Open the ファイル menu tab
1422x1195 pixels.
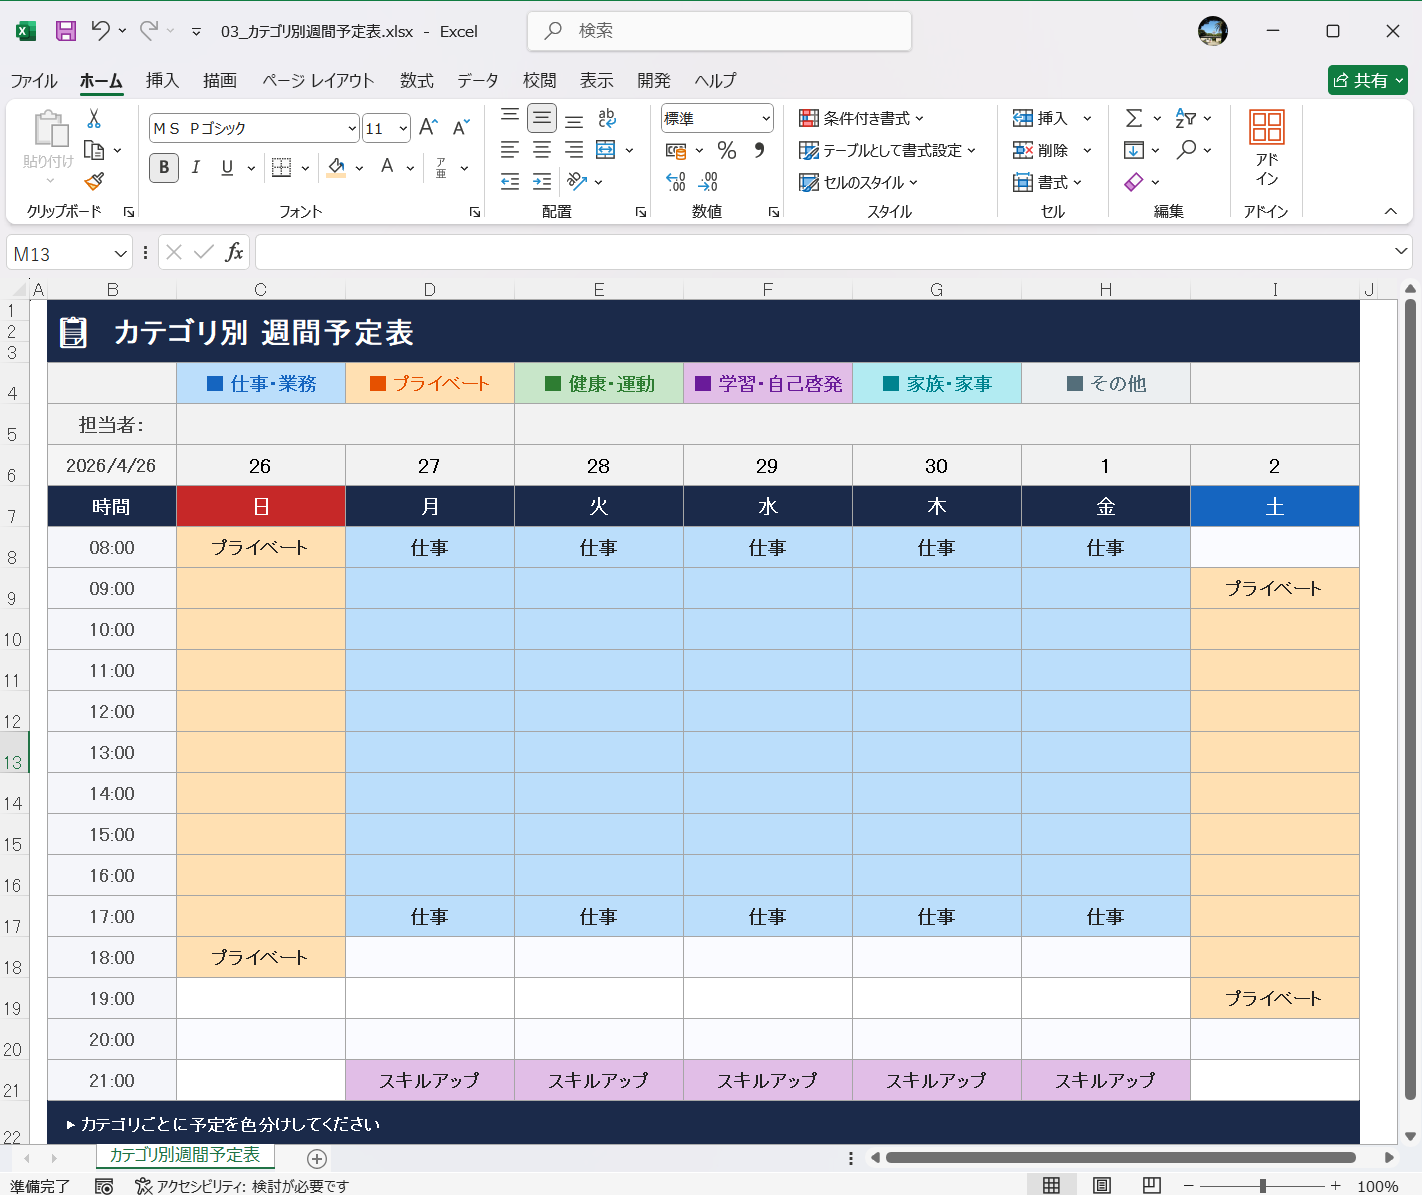click(34, 80)
